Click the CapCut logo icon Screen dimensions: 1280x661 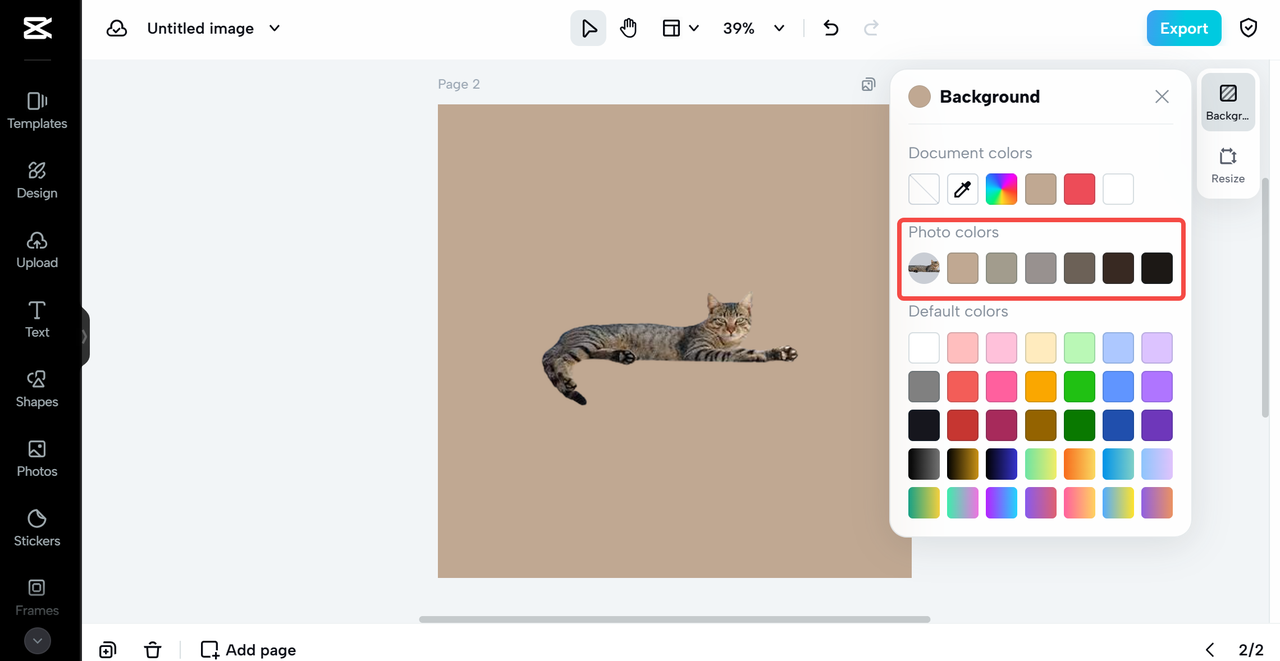point(37,28)
